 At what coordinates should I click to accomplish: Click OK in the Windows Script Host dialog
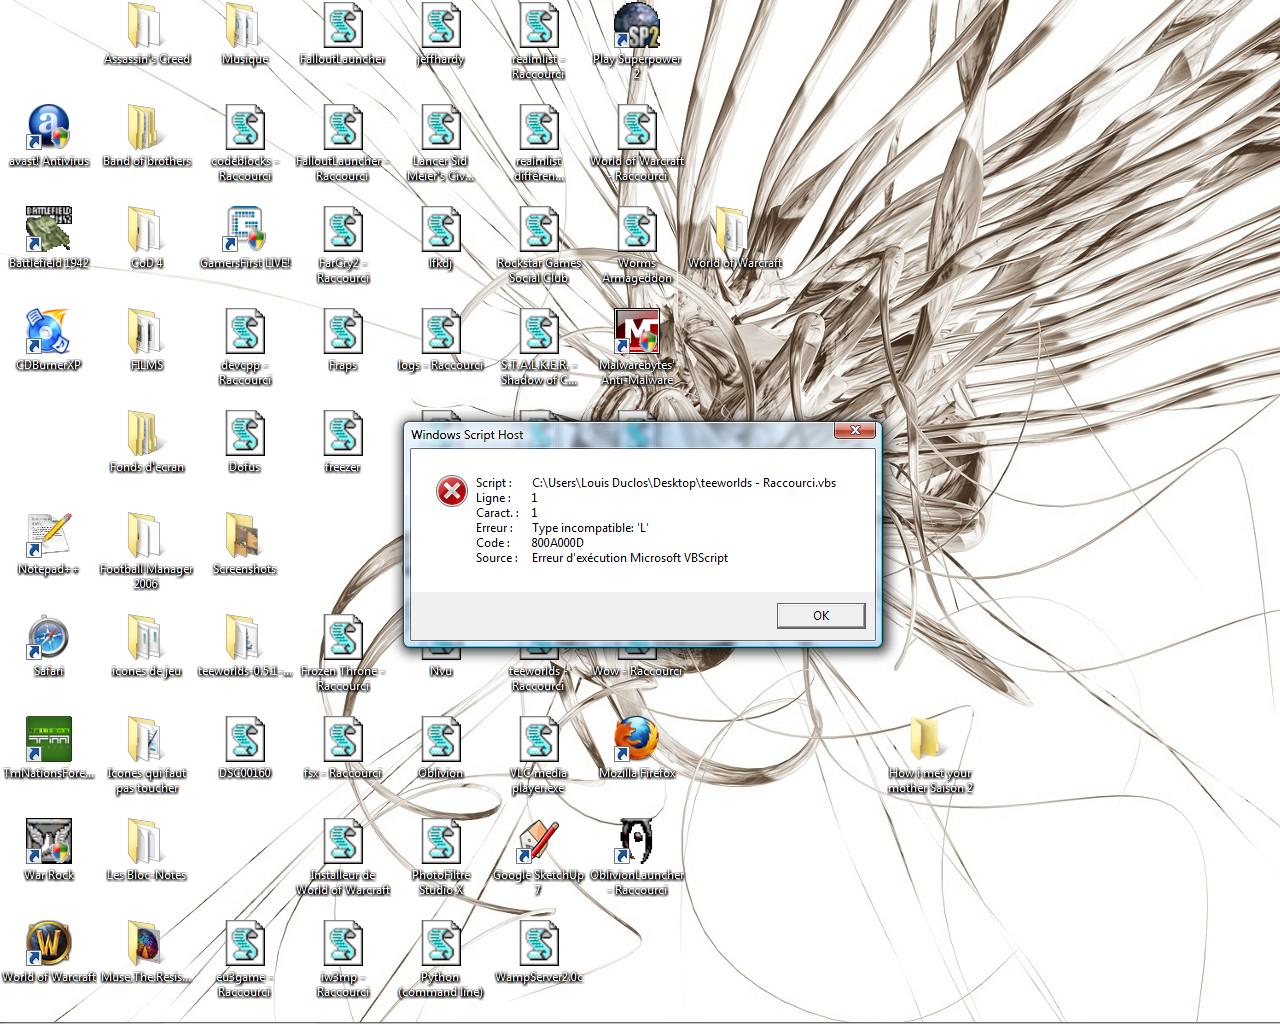[820, 615]
